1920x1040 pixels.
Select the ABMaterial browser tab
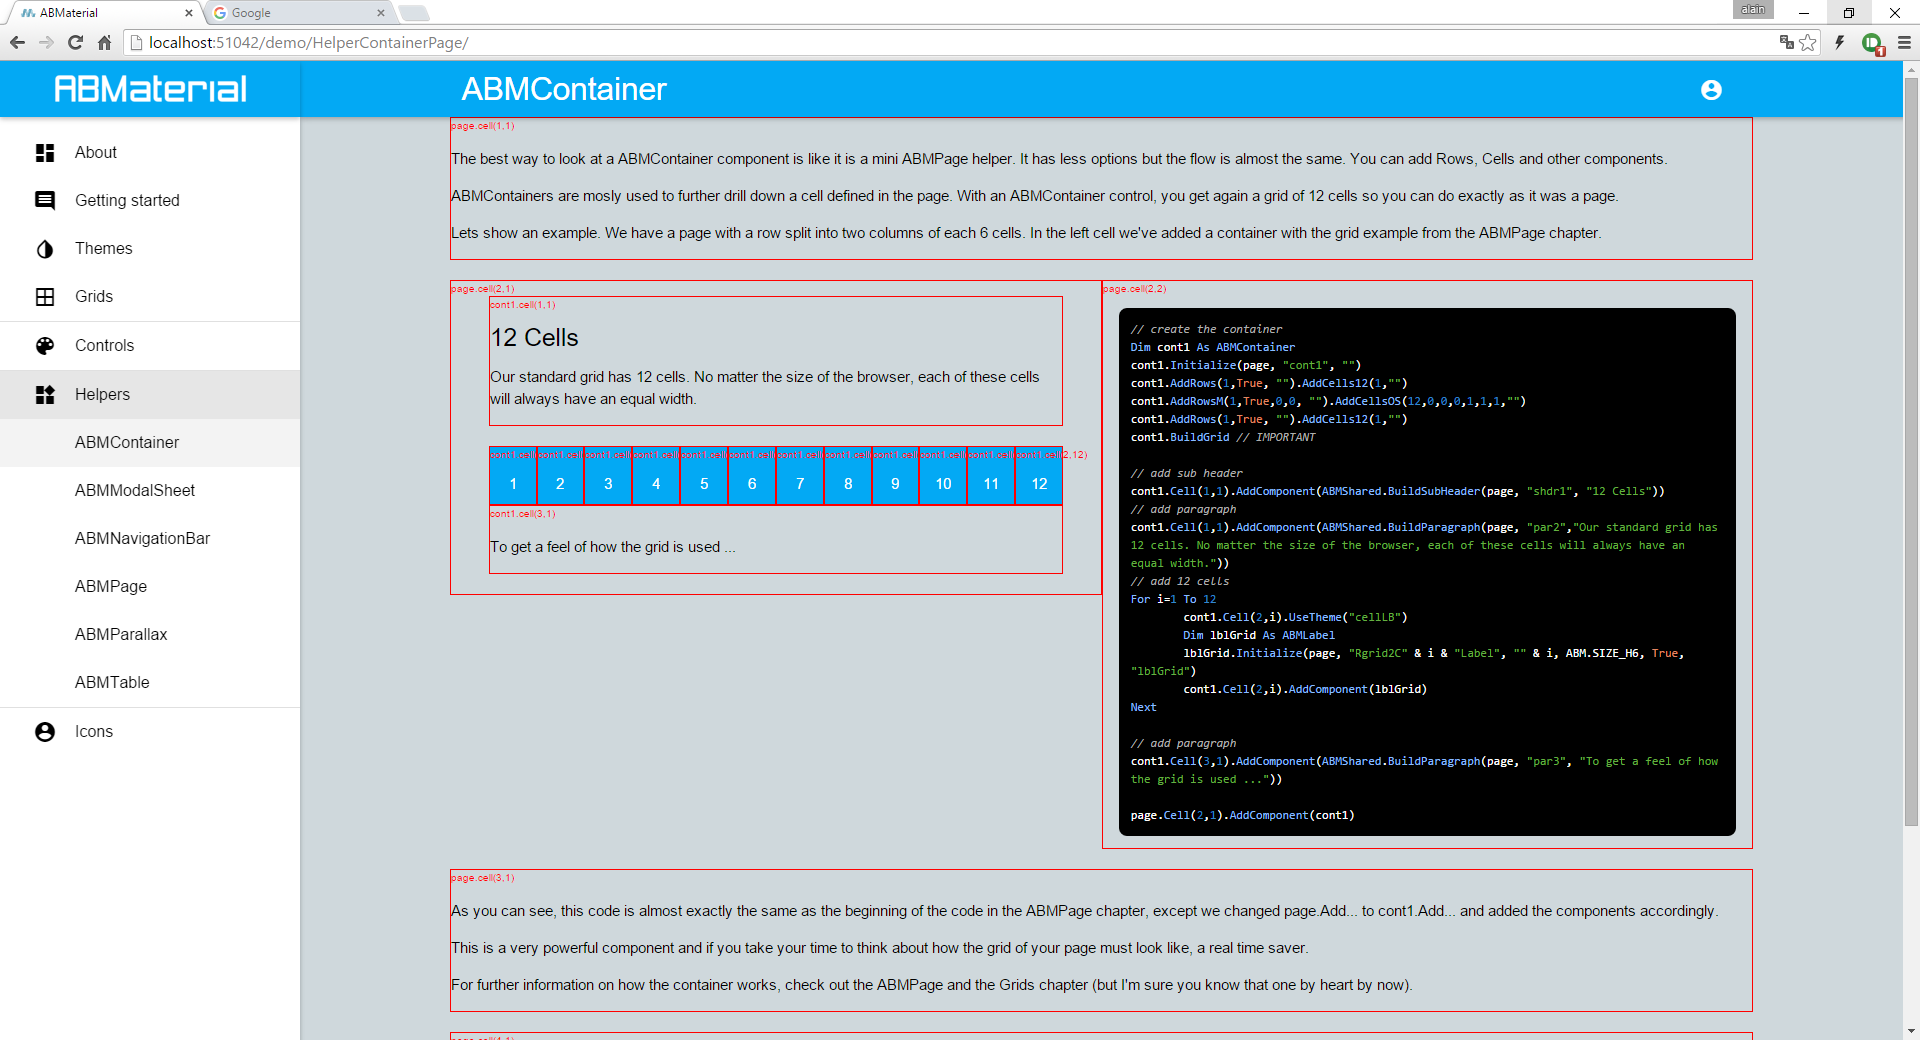(105, 13)
